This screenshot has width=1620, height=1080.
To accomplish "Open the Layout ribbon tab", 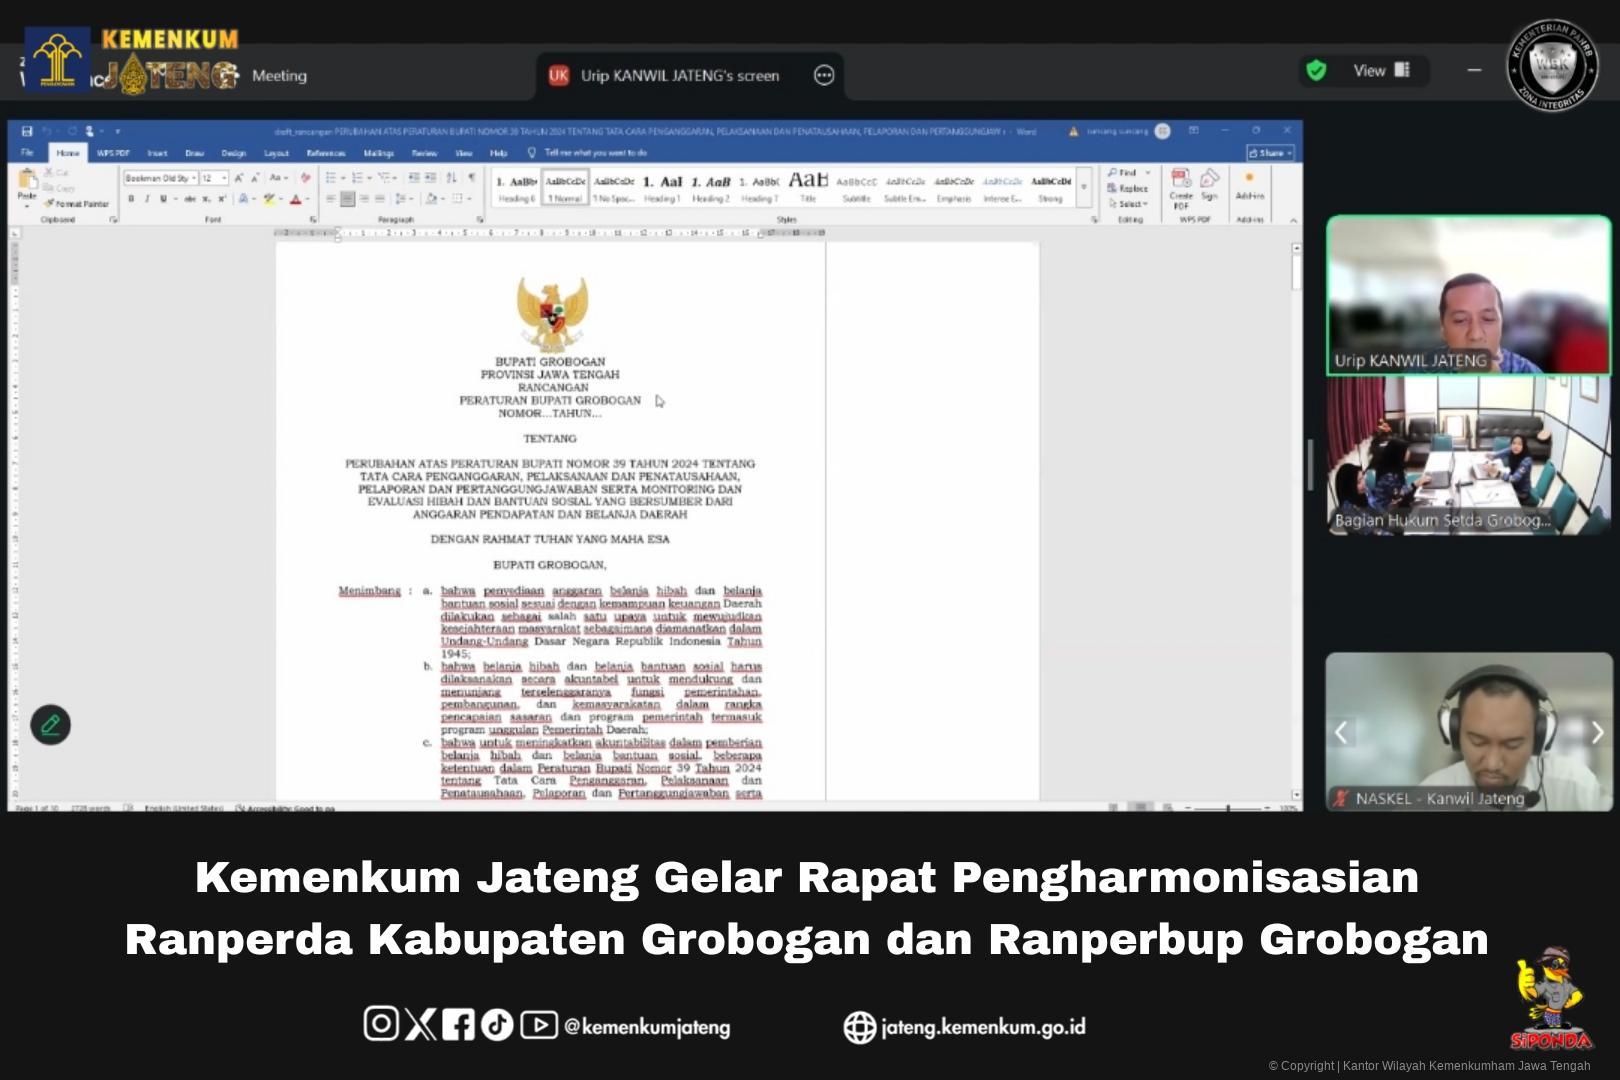I will [276, 153].
